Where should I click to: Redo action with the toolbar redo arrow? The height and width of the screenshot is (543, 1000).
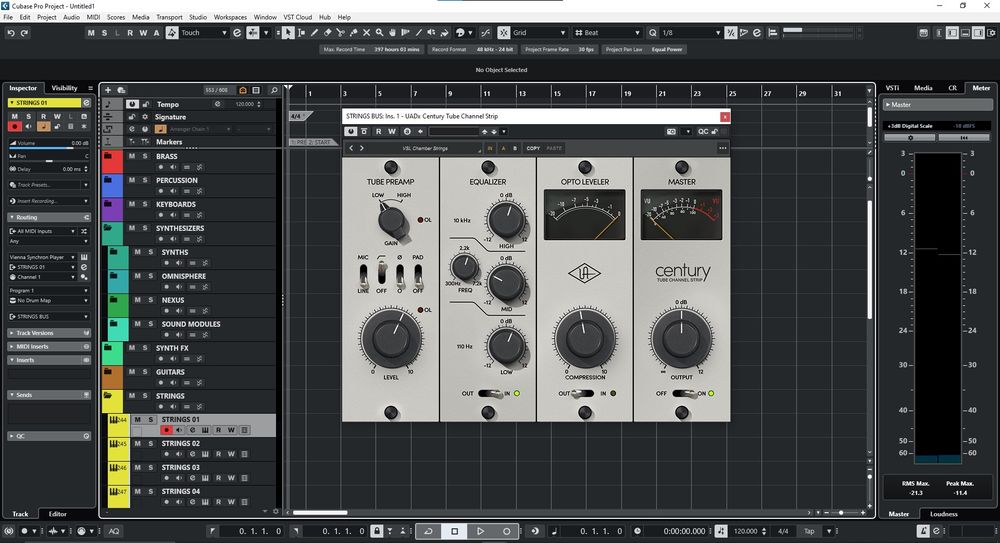pos(24,33)
